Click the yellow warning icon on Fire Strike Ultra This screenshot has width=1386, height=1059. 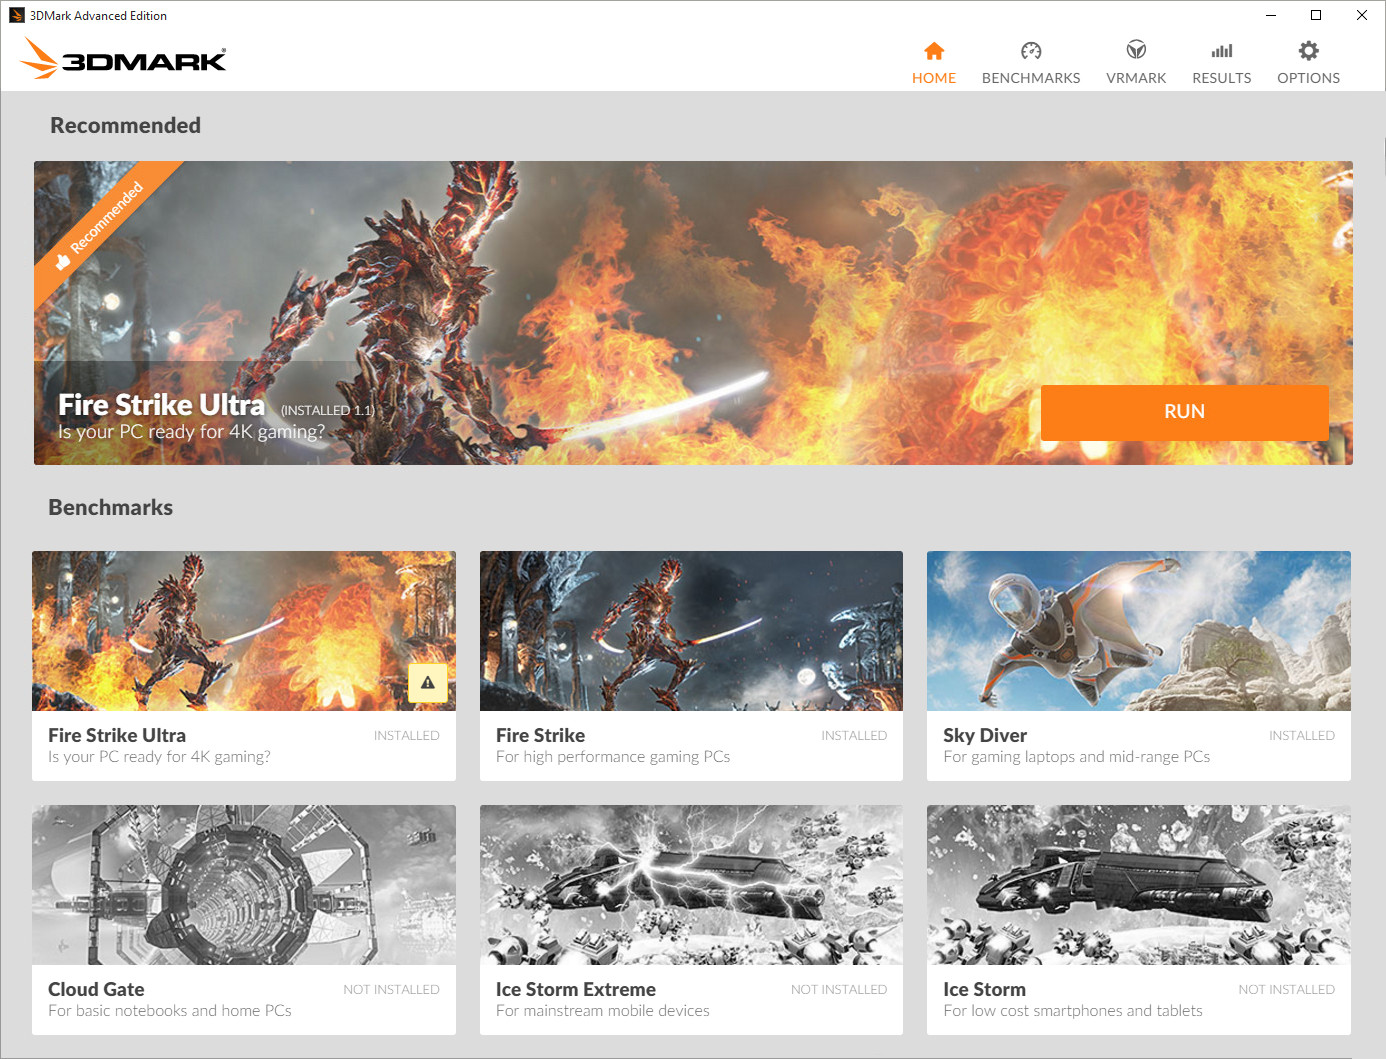pyautogui.click(x=427, y=683)
